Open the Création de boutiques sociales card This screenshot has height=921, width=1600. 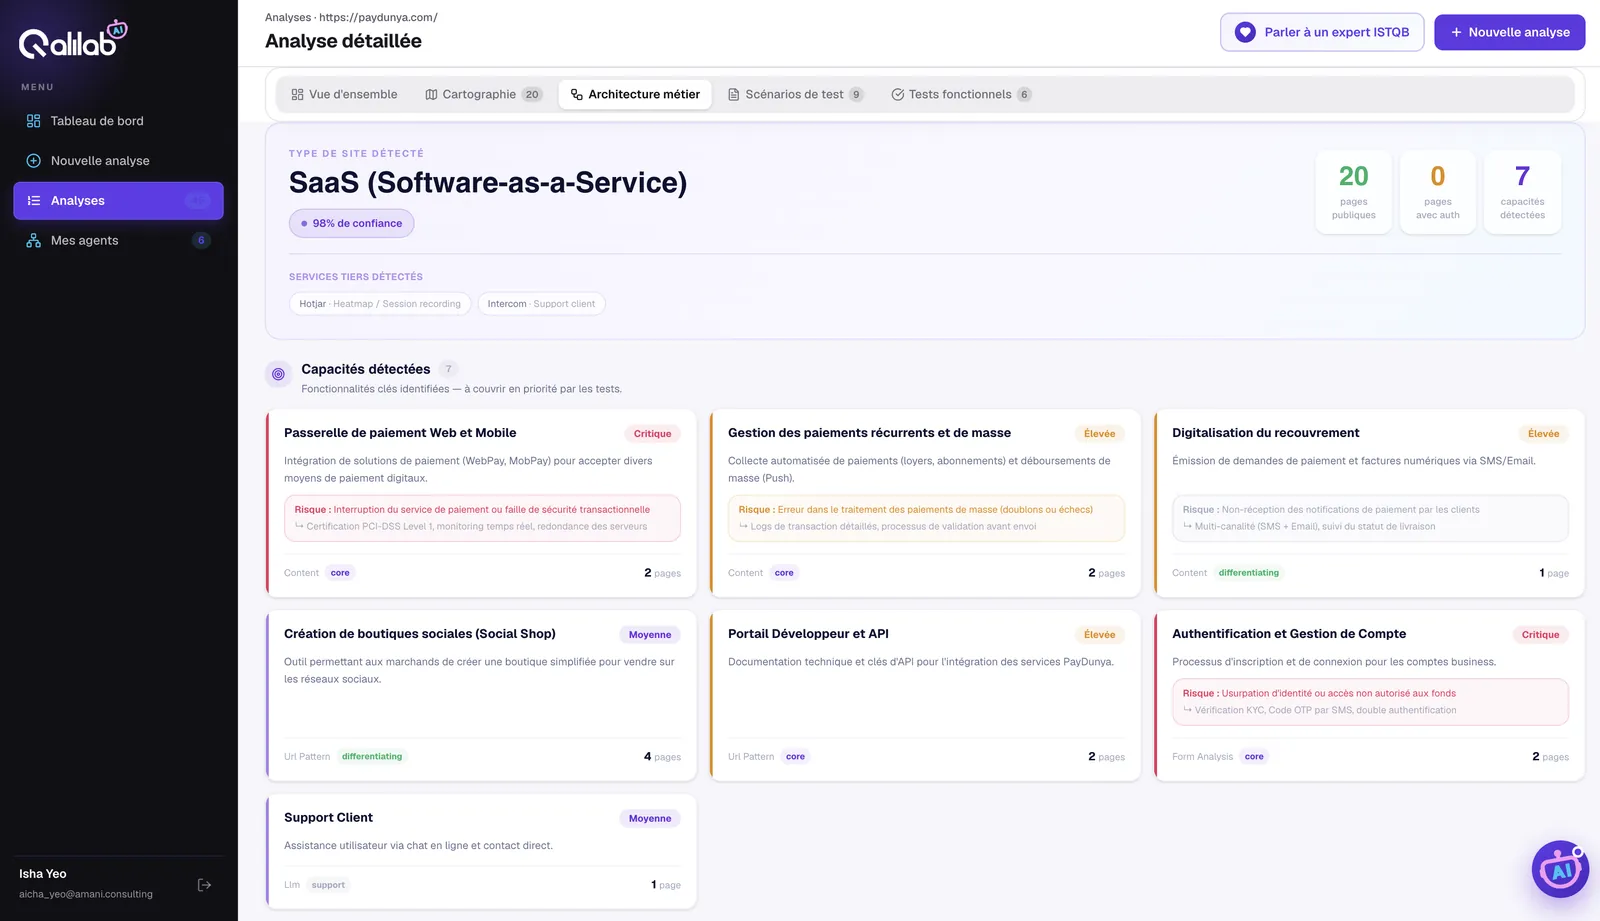pyautogui.click(x=481, y=696)
